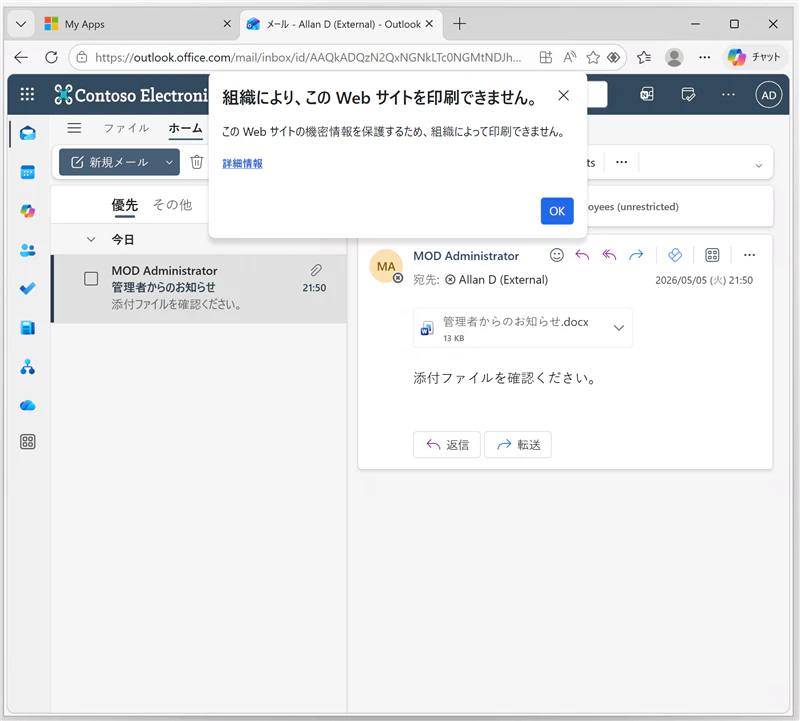Add an emoji reaction to the message

click(557, 255)
